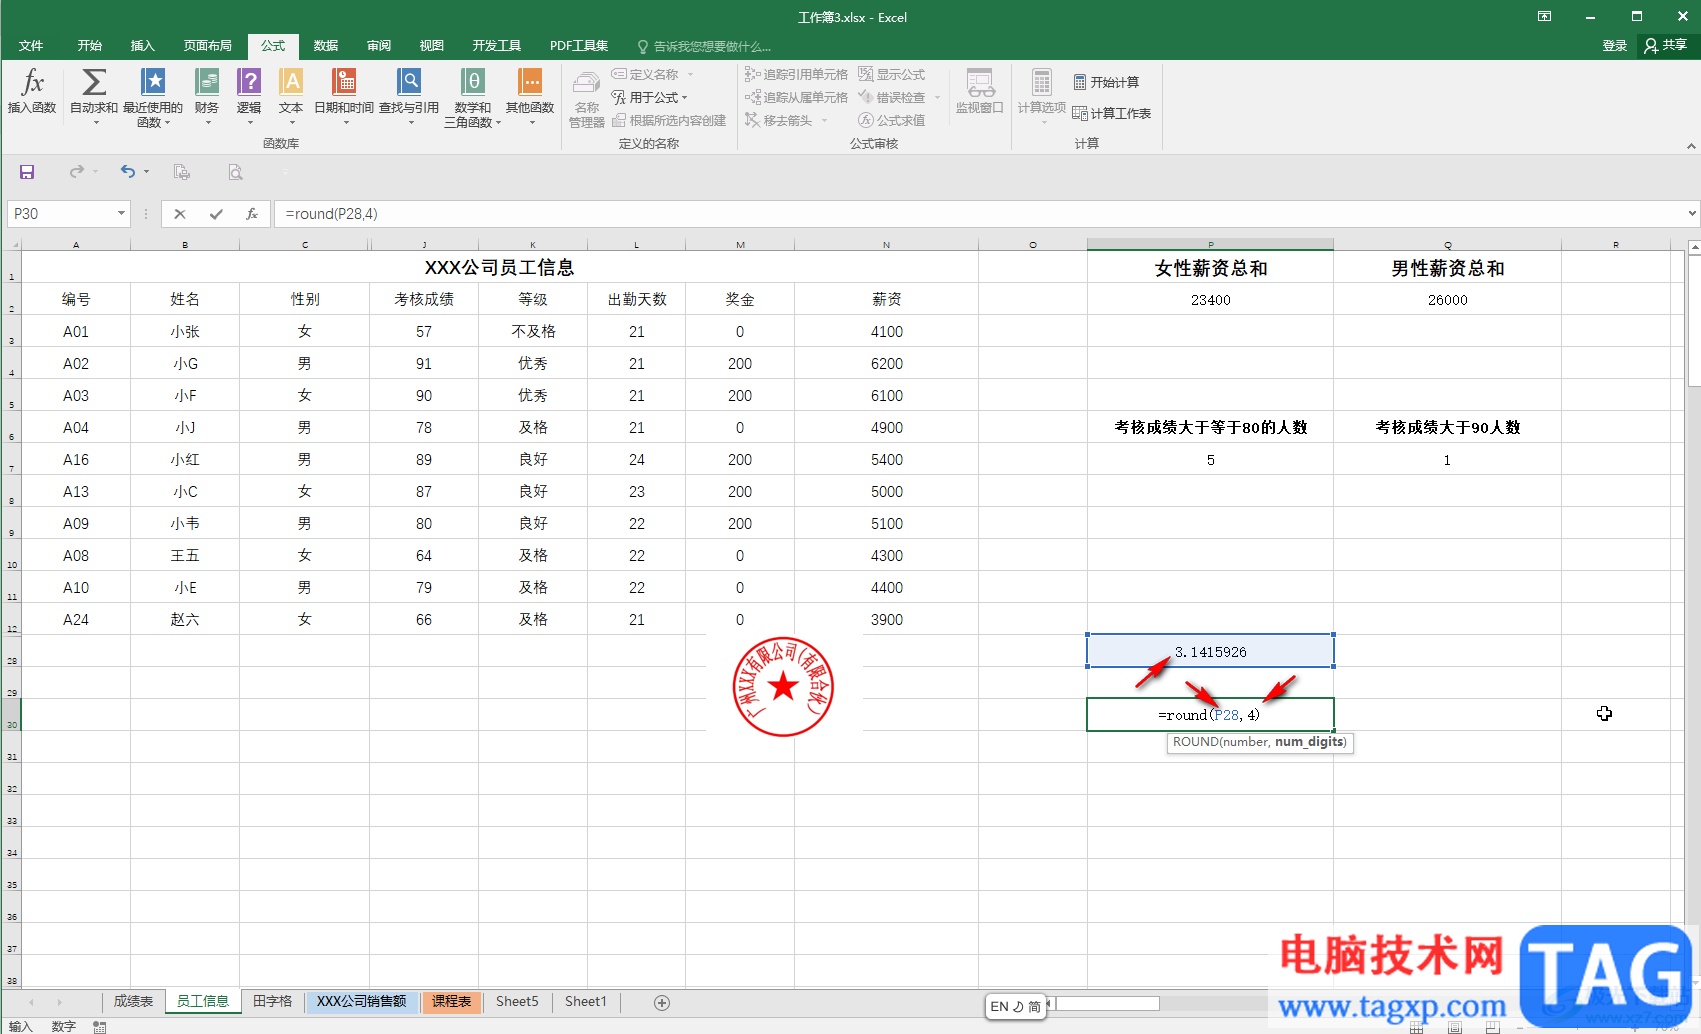Click the Tell Me search box
This screenshot has height=1034, width=1701.
click(x=705, y=46)
